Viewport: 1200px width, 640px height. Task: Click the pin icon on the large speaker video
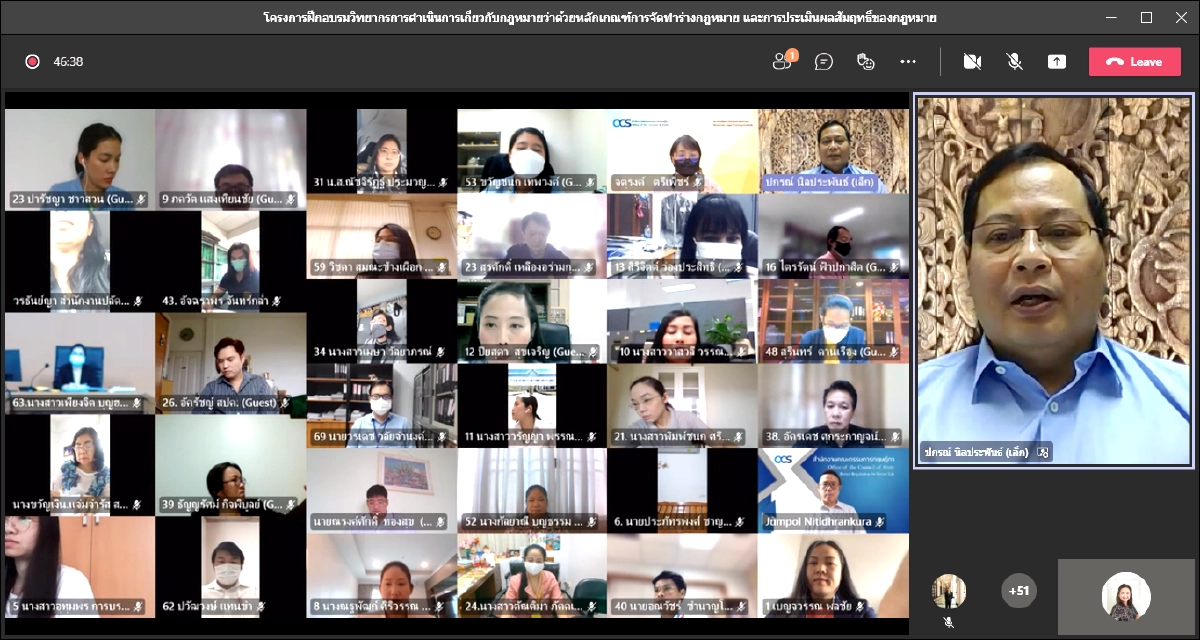1043,452
